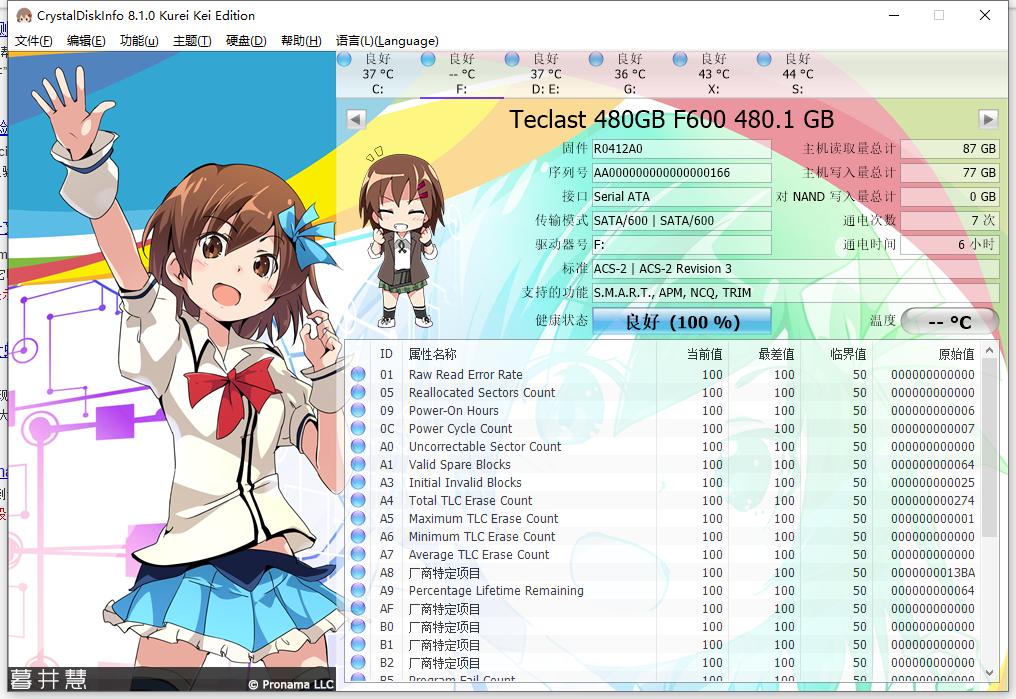Click status icon of attribute A8 row
Viewport: 1016px width, 699px height.
tap(358, 572)
